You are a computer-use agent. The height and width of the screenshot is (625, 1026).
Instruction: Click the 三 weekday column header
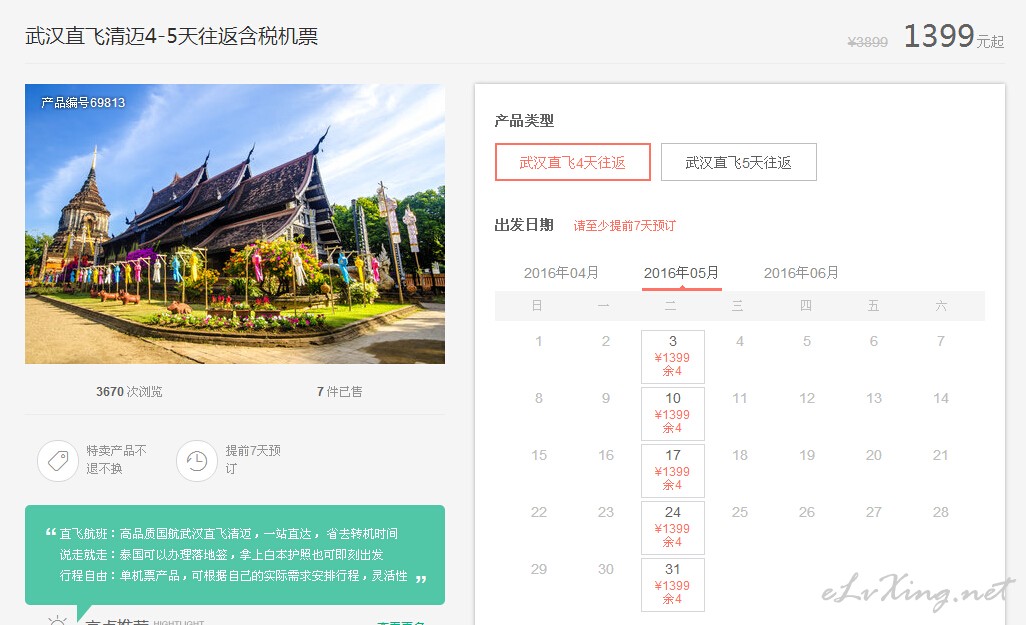737,306
